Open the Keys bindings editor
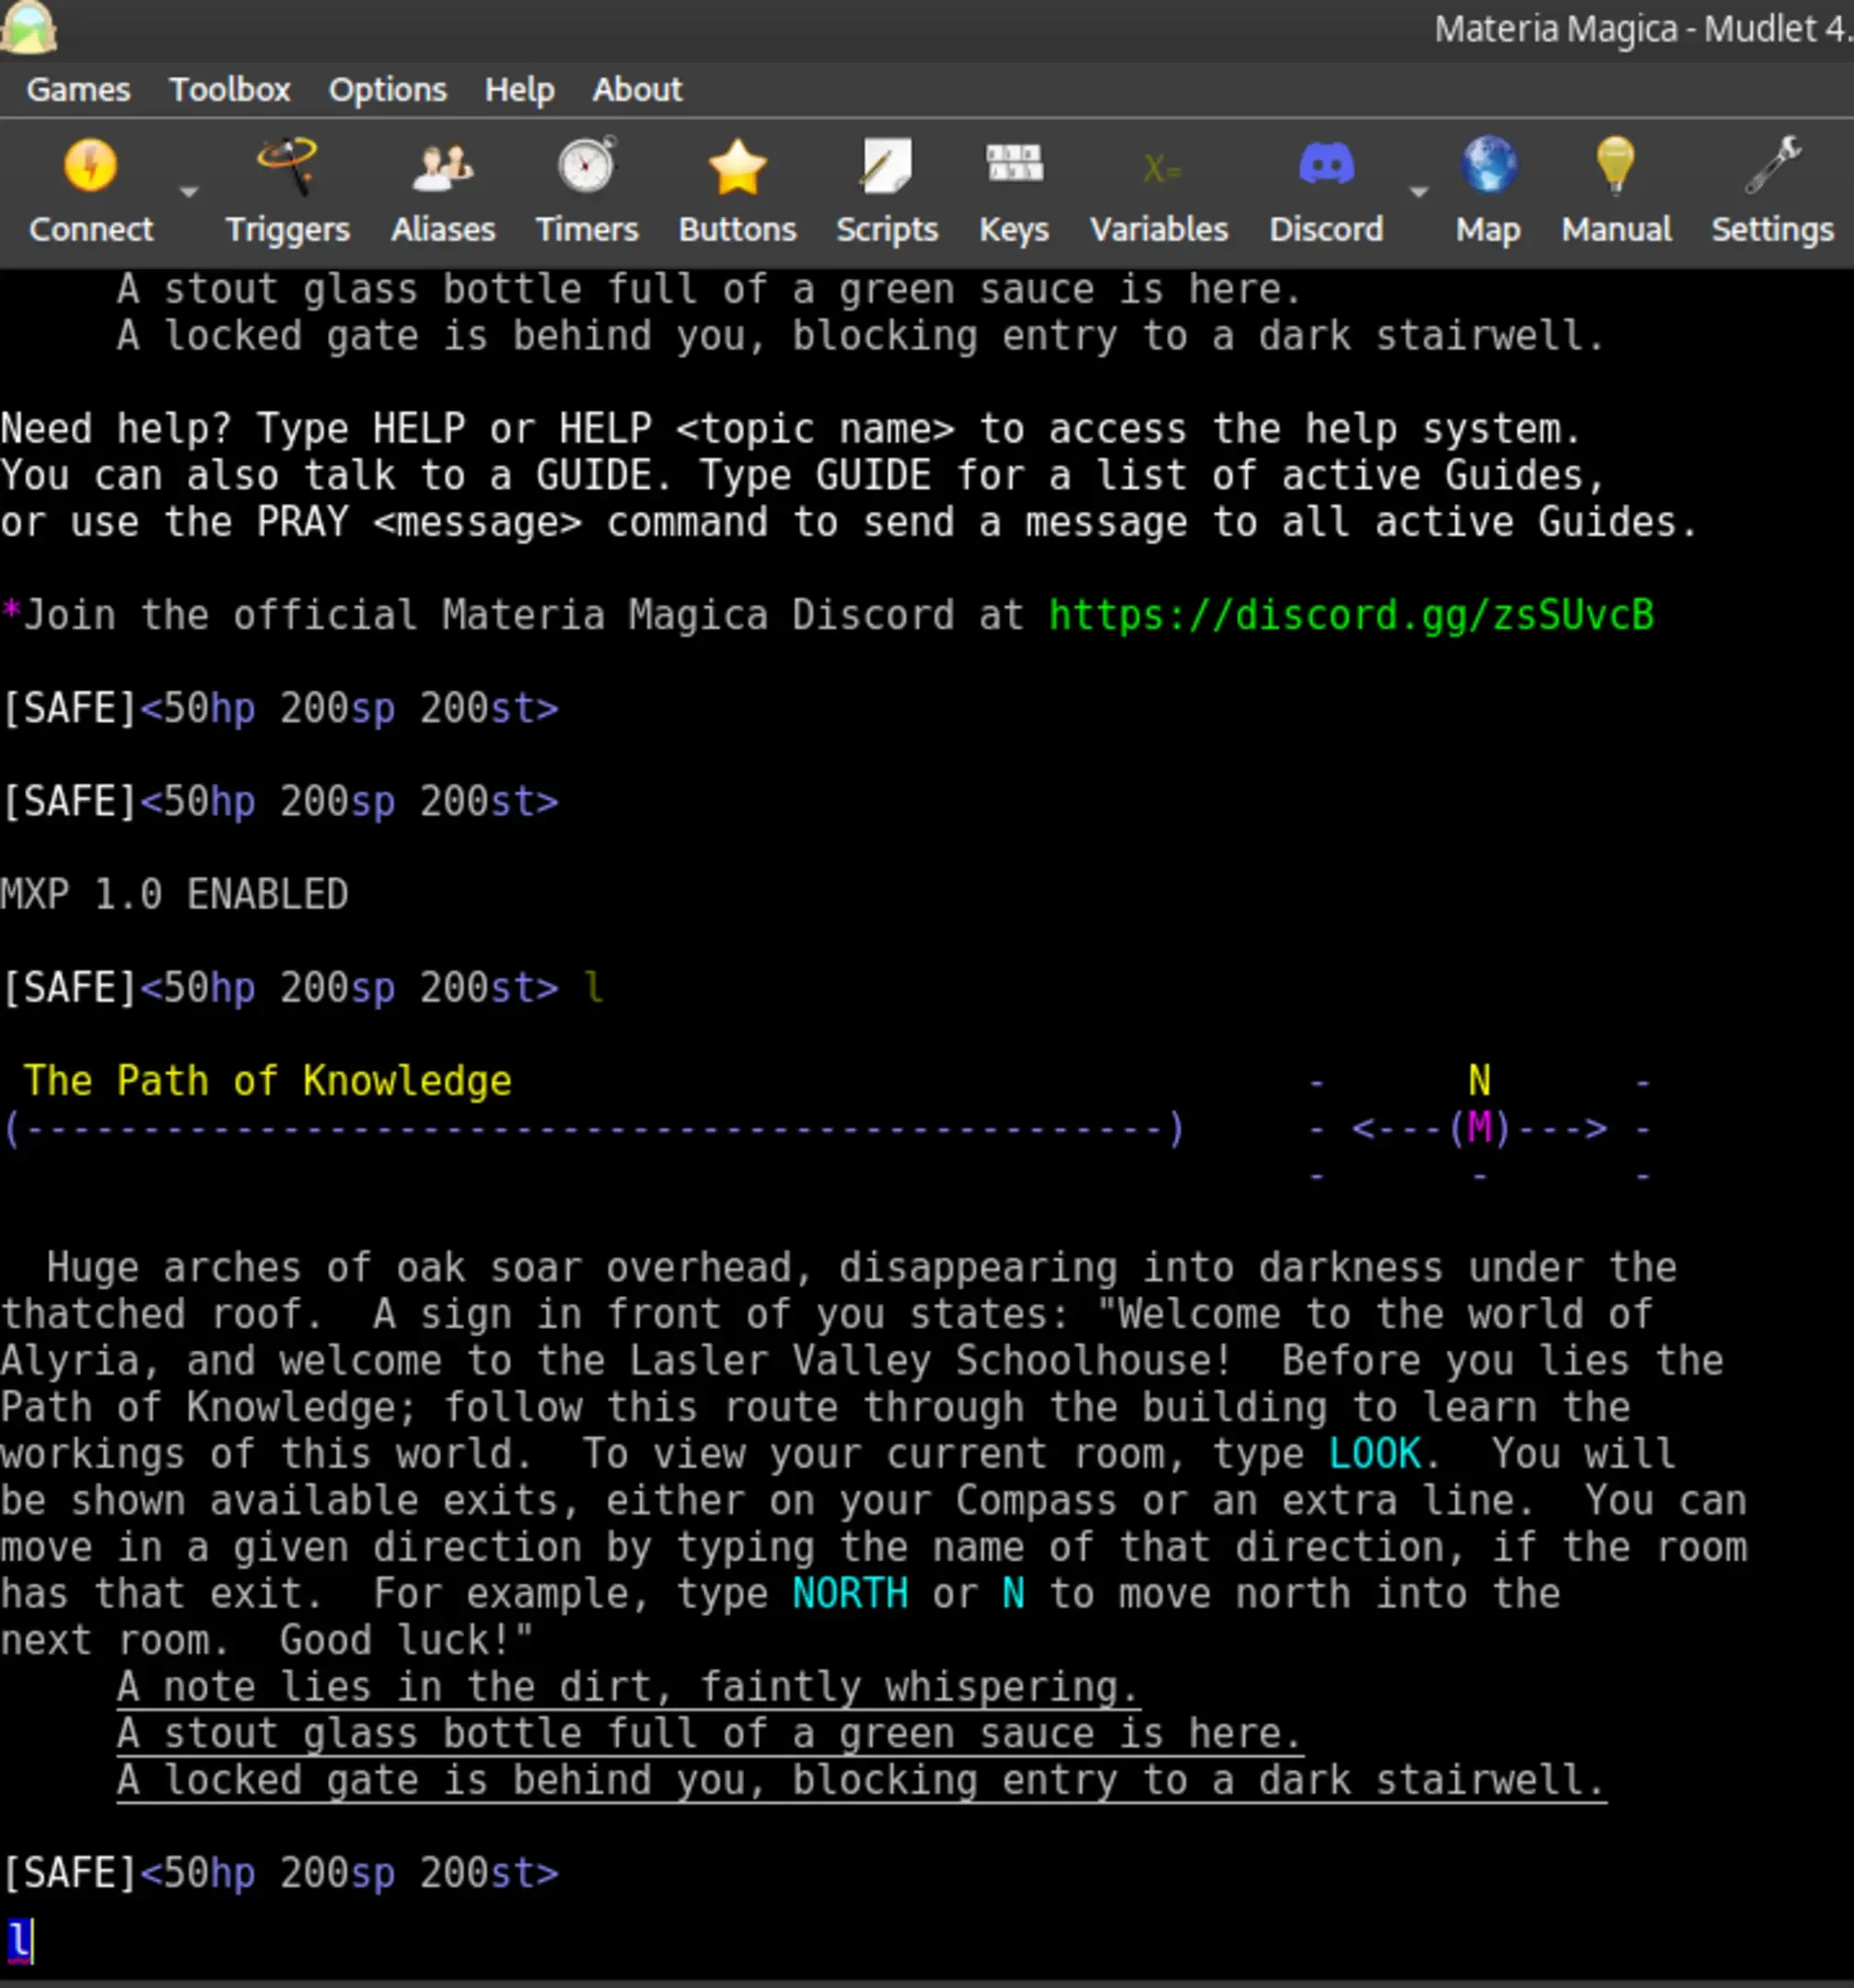1854x1988 pixels. click(x=1014, y=191)
